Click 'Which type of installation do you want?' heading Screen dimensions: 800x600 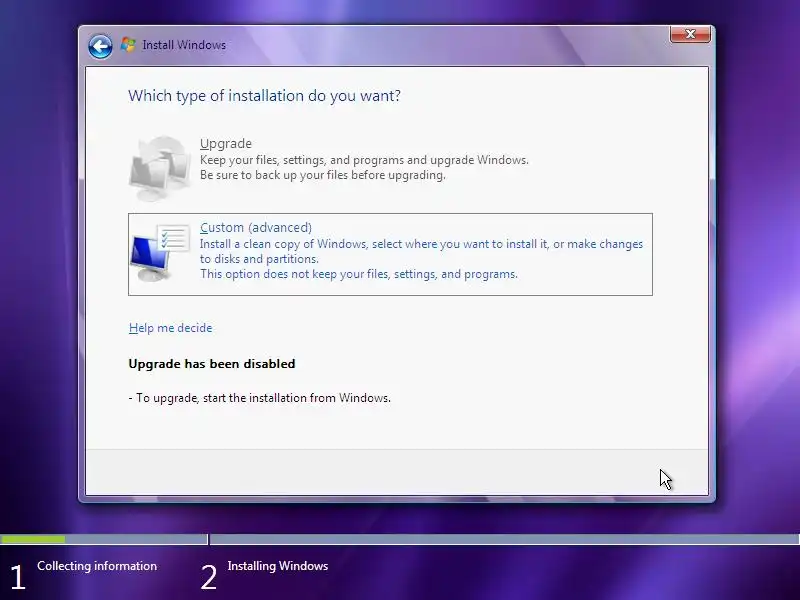tap(264, 96)
